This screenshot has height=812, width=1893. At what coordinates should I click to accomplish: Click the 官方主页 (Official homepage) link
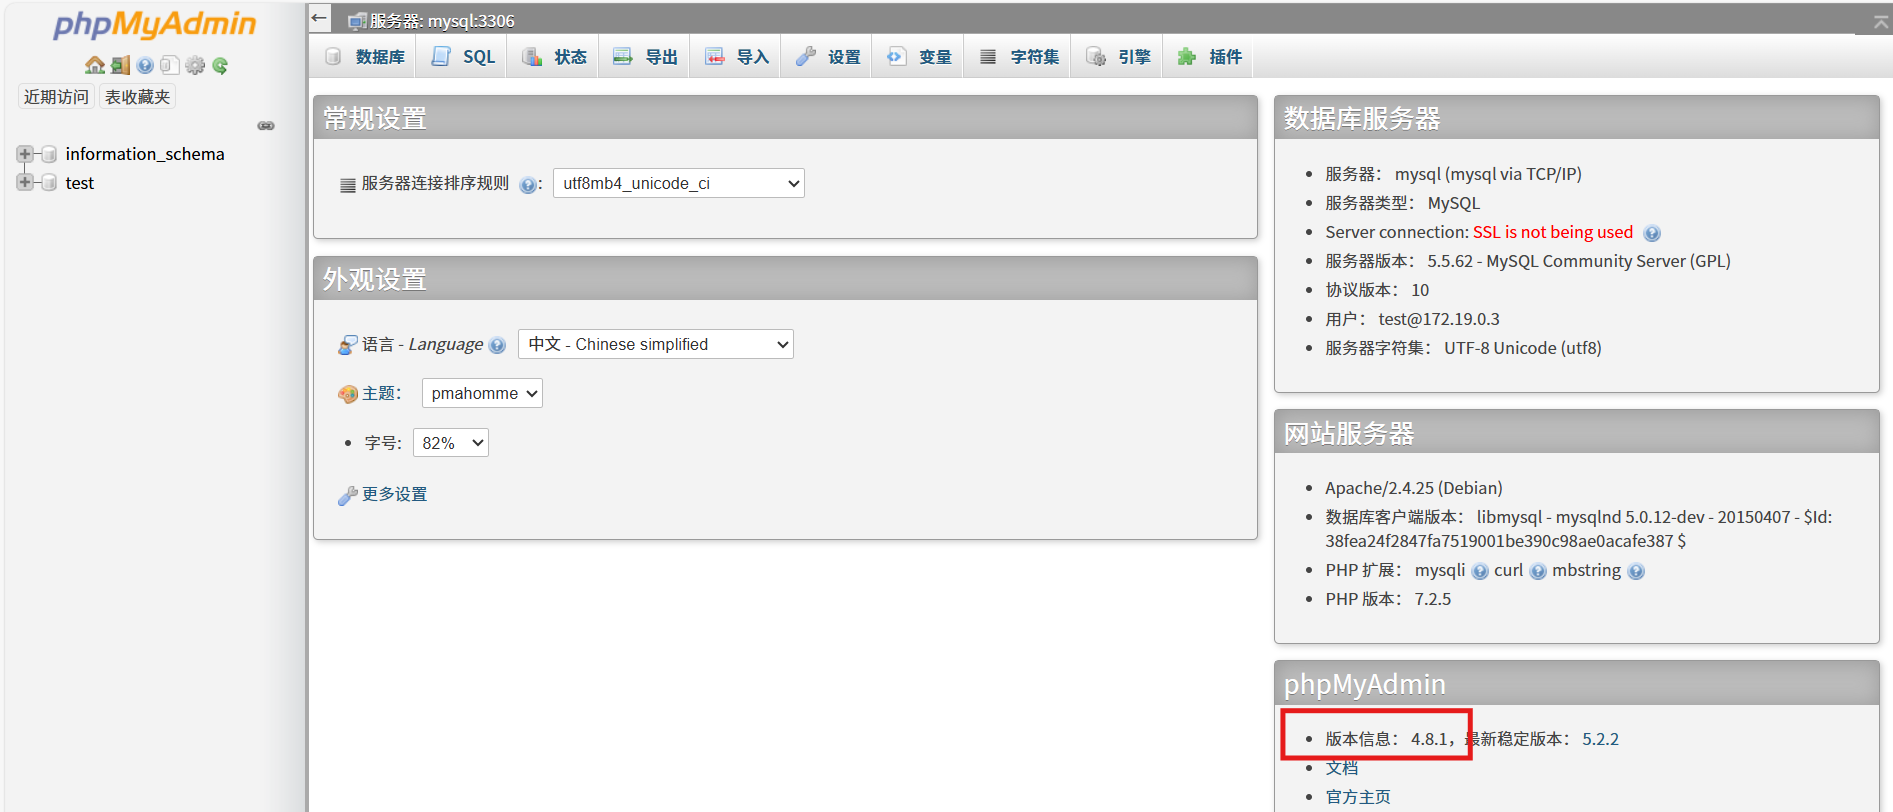[1358, 797]
